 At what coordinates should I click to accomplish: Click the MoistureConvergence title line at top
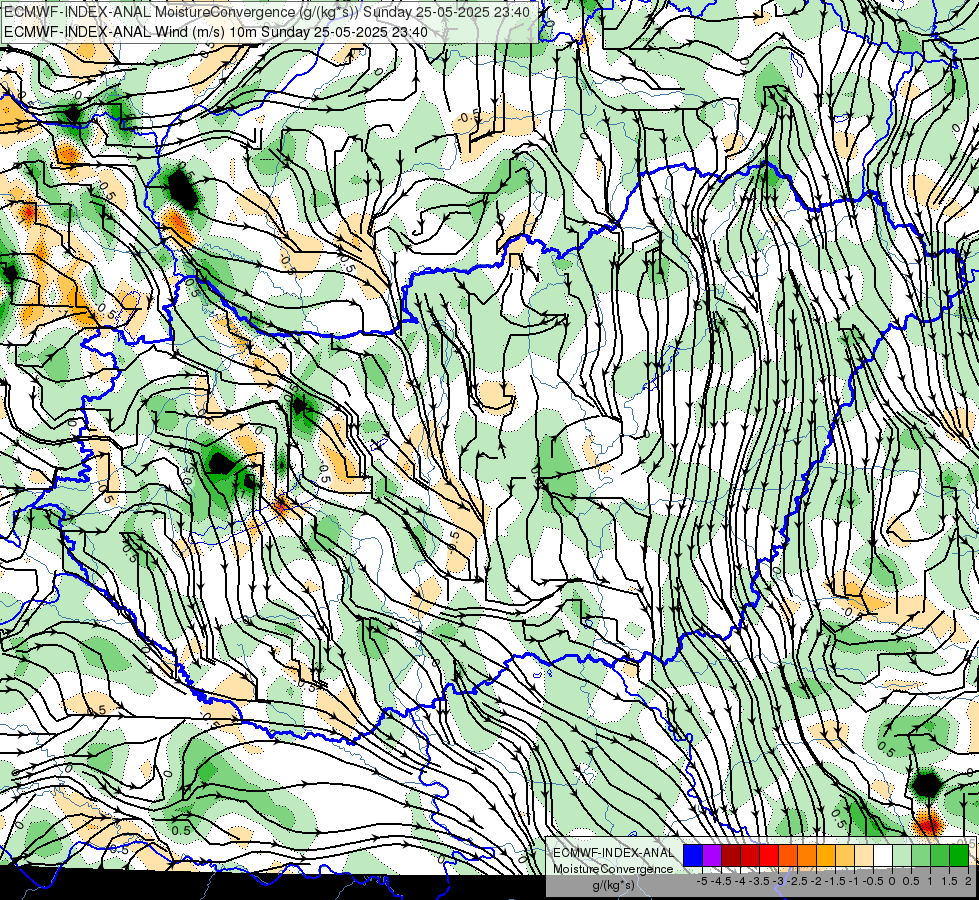(x=267, y=12)
